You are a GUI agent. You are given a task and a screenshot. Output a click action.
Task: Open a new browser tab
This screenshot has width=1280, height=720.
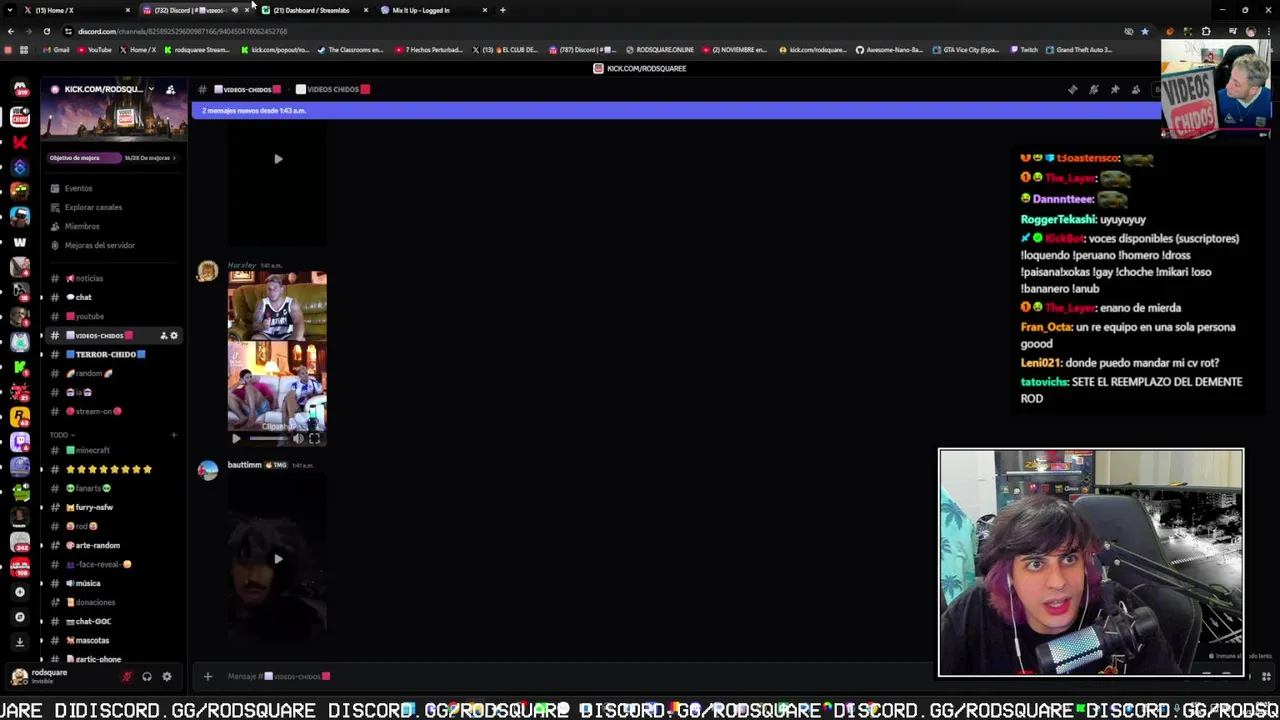coord(502,10)
